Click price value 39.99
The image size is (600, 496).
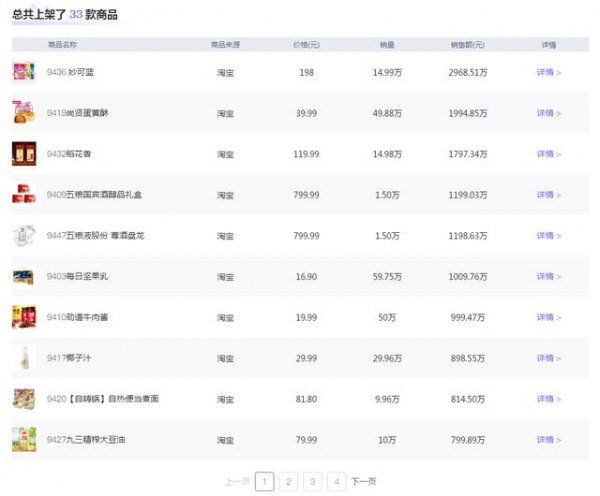pos(307,113)
